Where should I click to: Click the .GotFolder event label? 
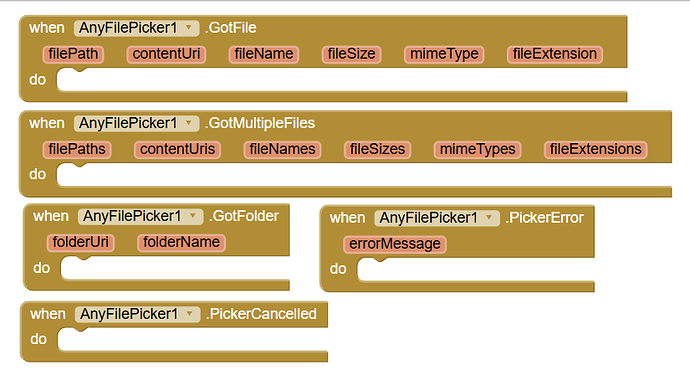coord(244,216)
